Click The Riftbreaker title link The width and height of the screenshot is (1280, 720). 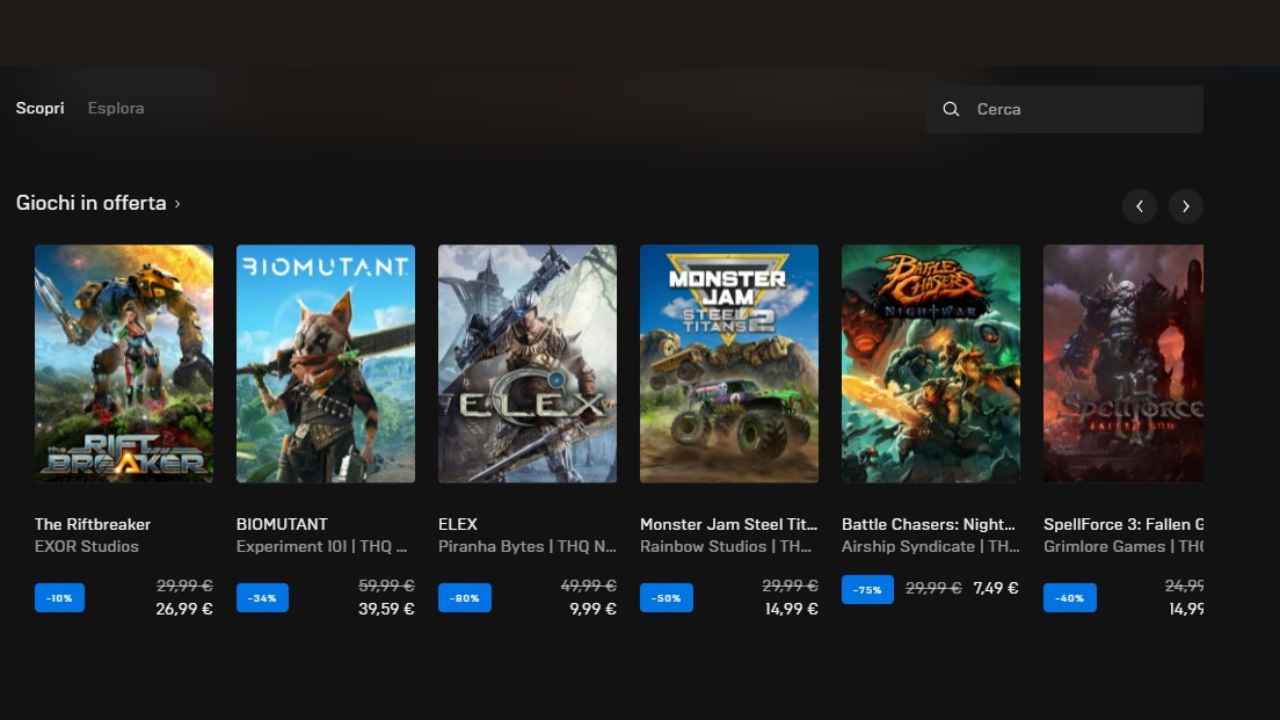[x=93, y=524]
